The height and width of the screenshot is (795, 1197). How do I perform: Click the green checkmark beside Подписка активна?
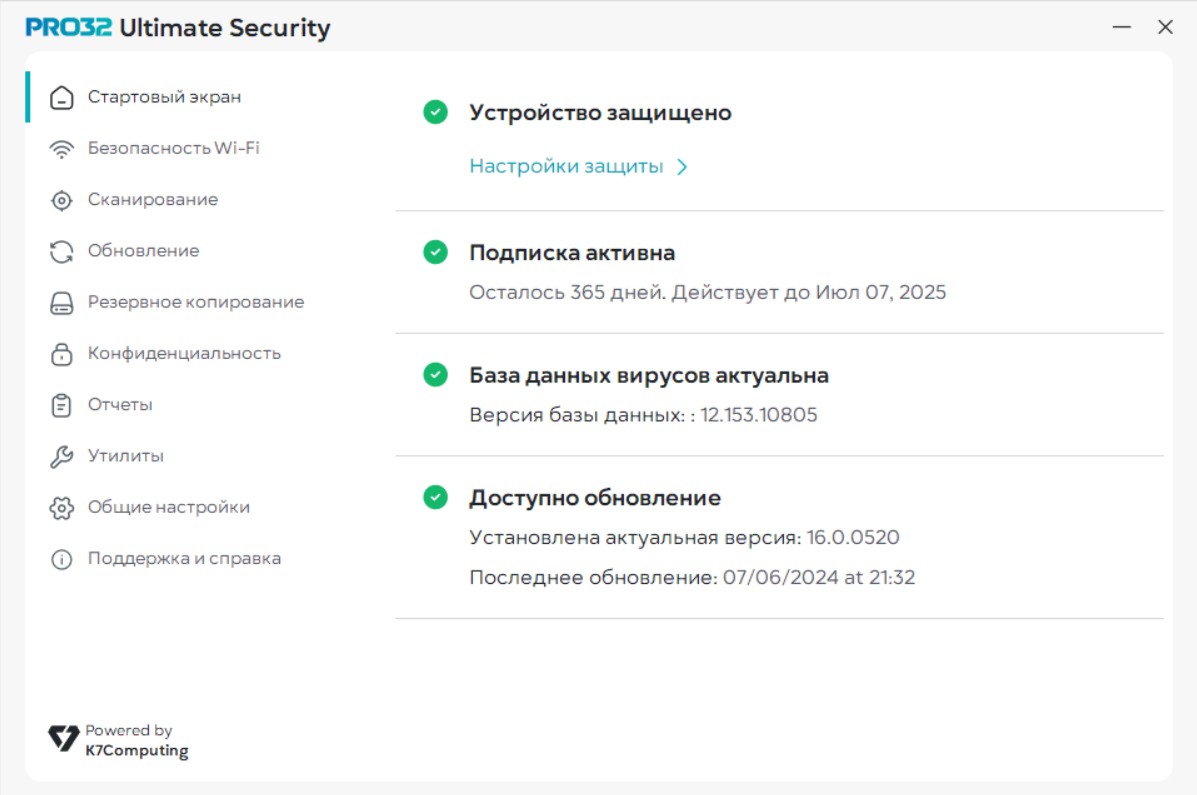435,252
